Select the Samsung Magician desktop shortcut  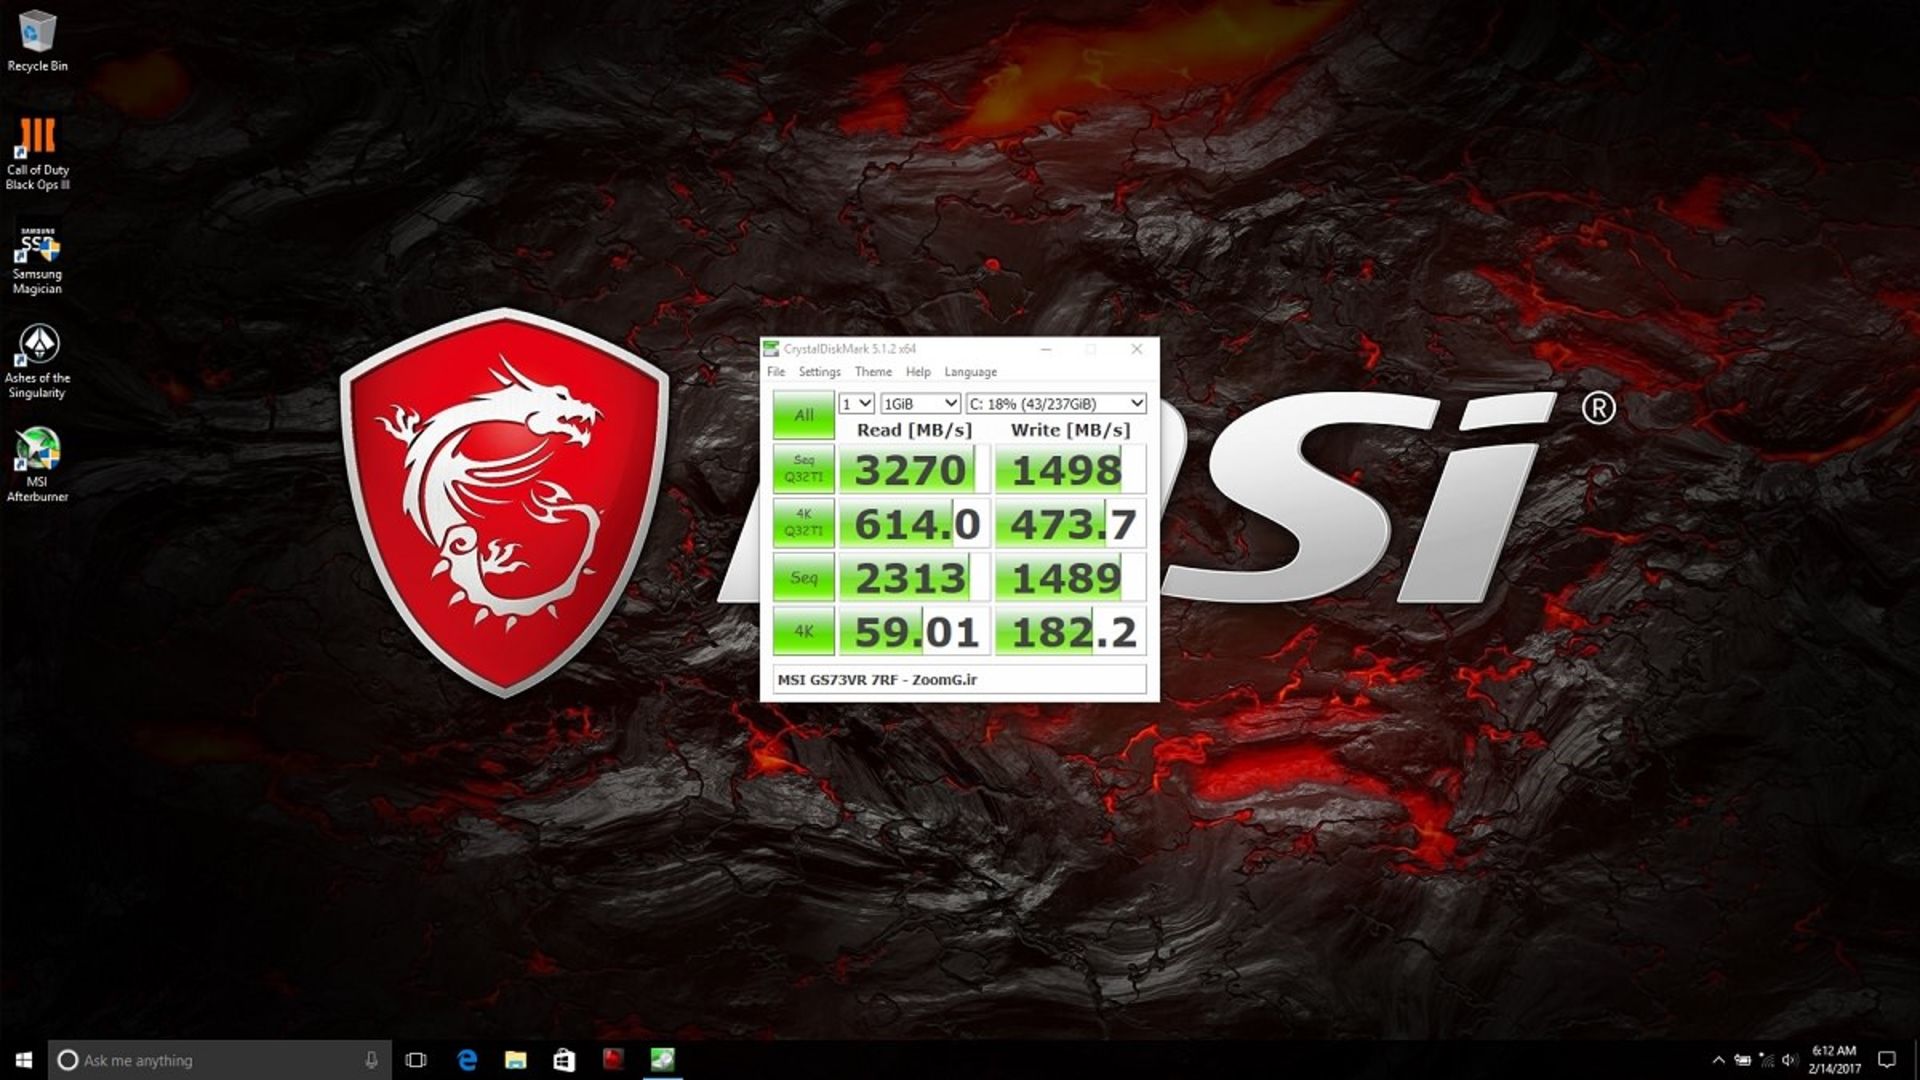(x=37, y=260)
